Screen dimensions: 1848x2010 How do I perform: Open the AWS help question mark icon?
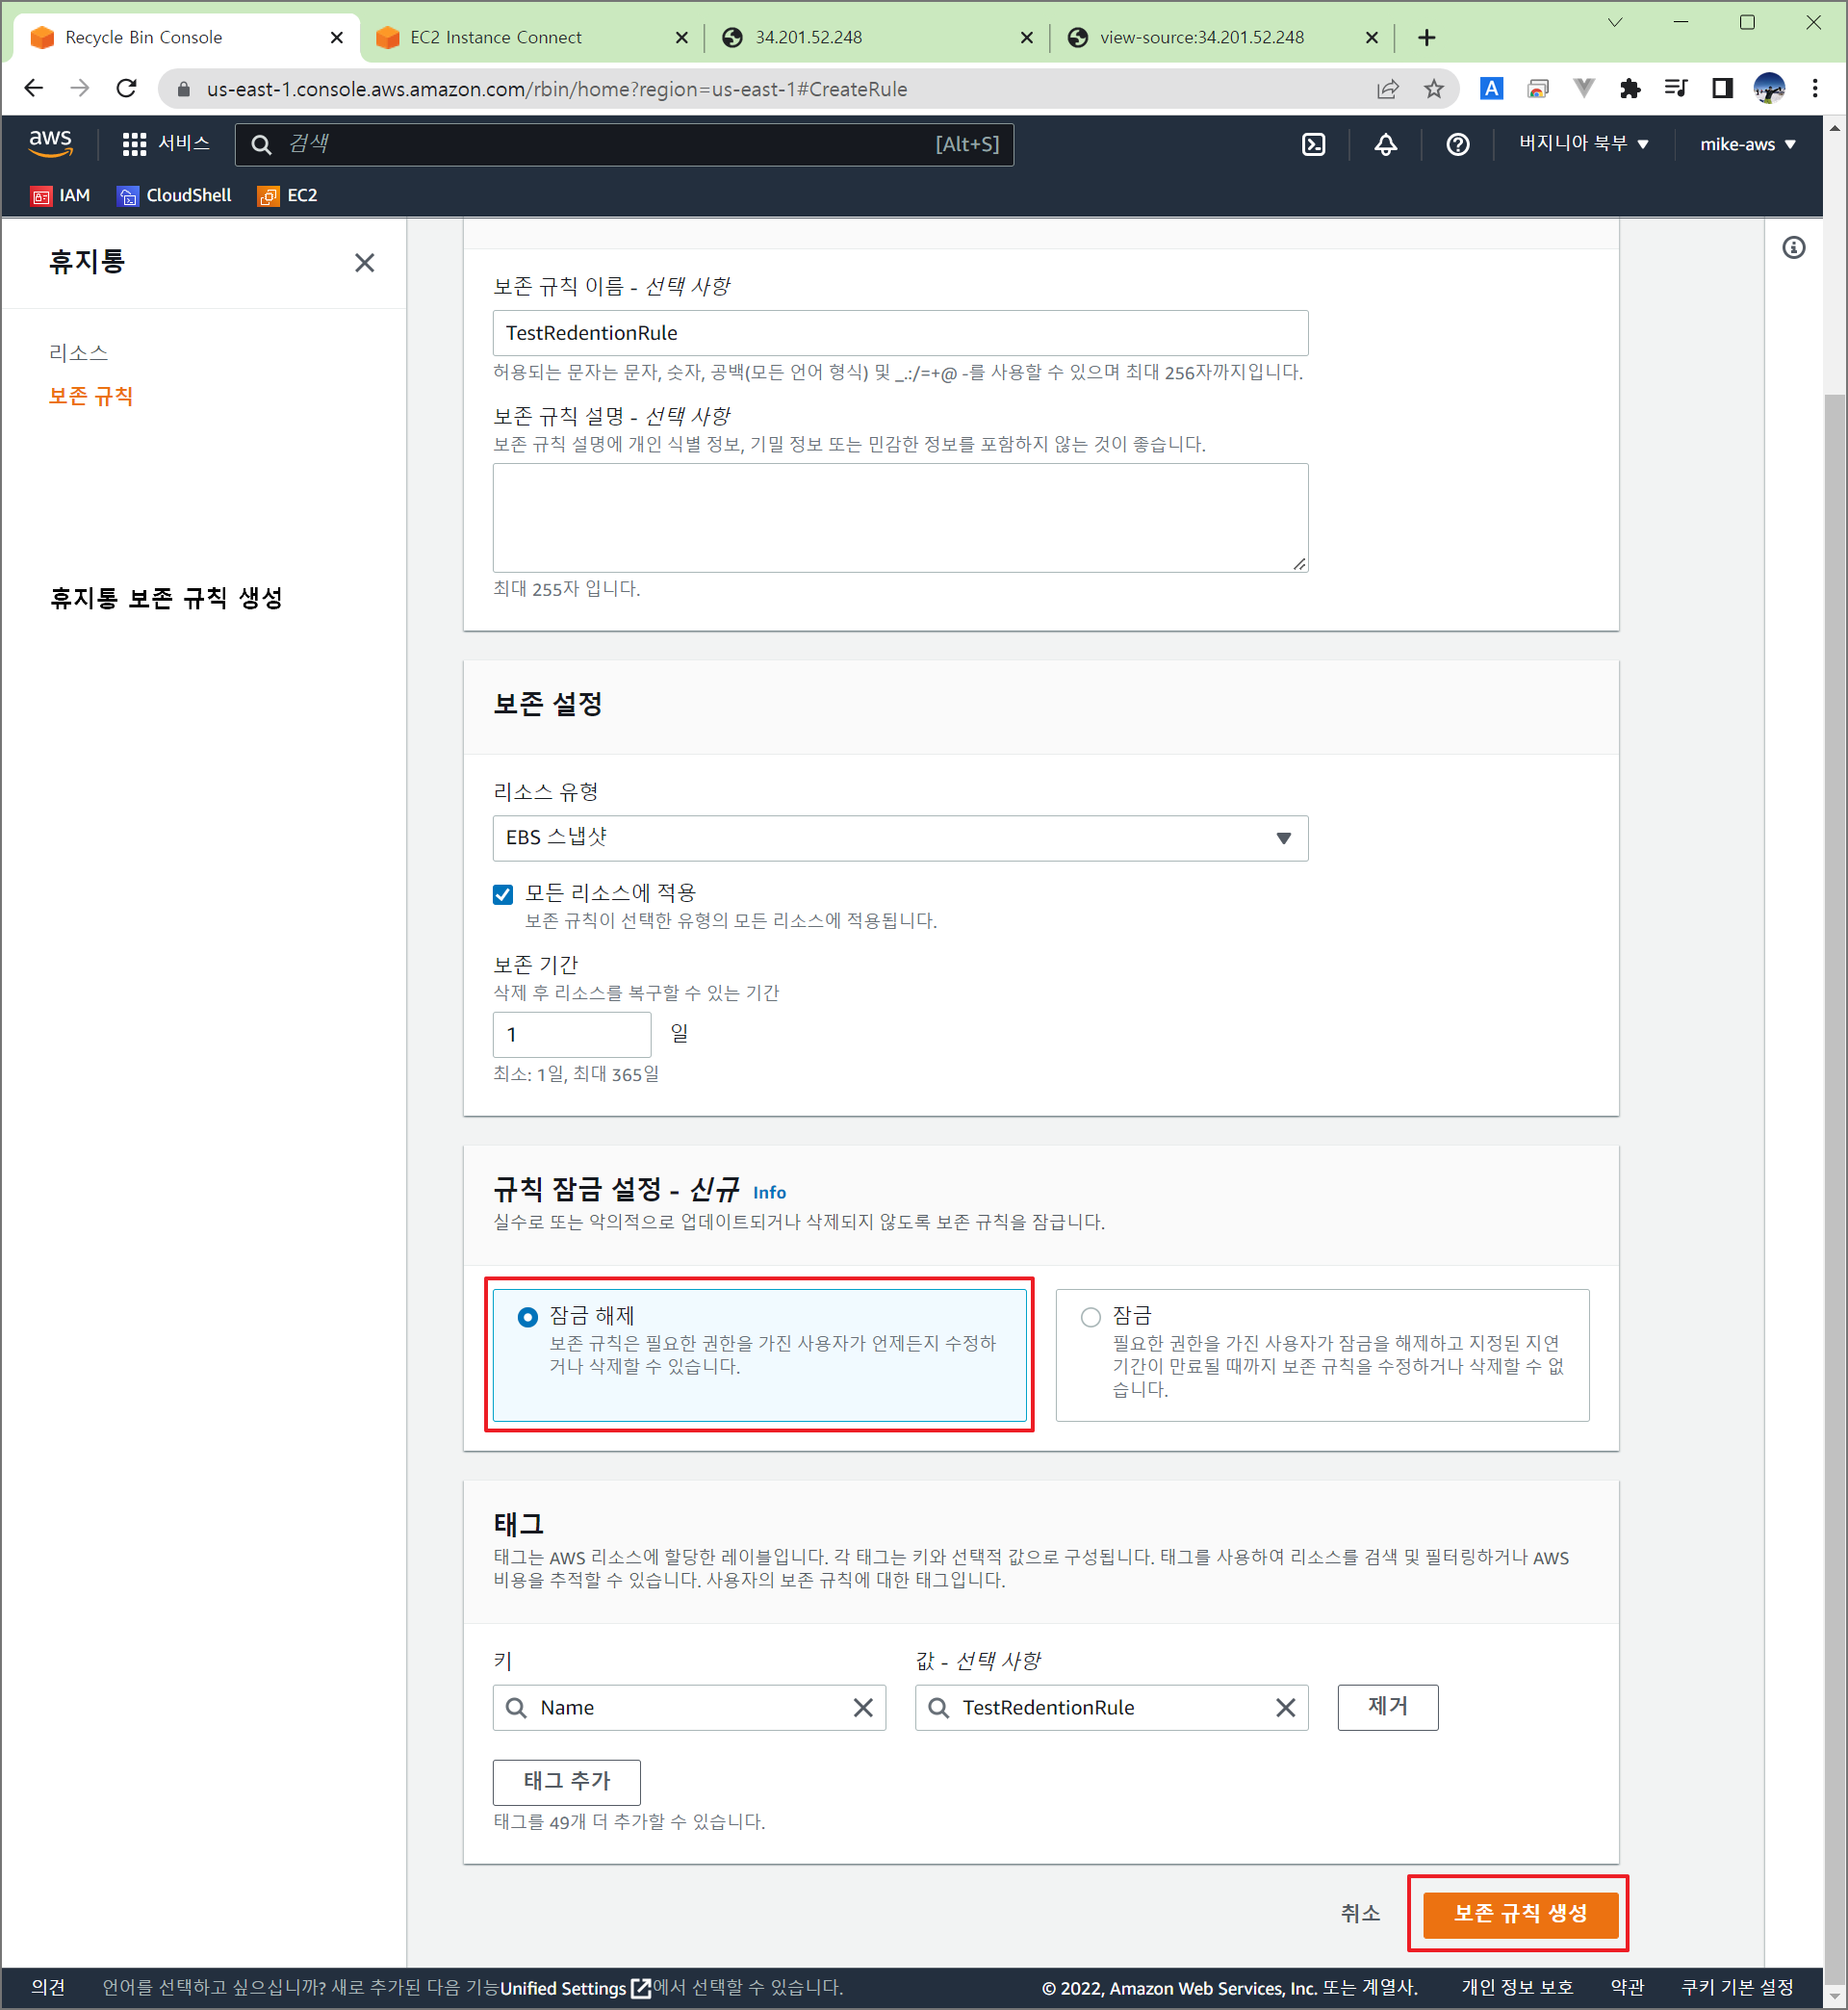click(x=1457, y=144)
